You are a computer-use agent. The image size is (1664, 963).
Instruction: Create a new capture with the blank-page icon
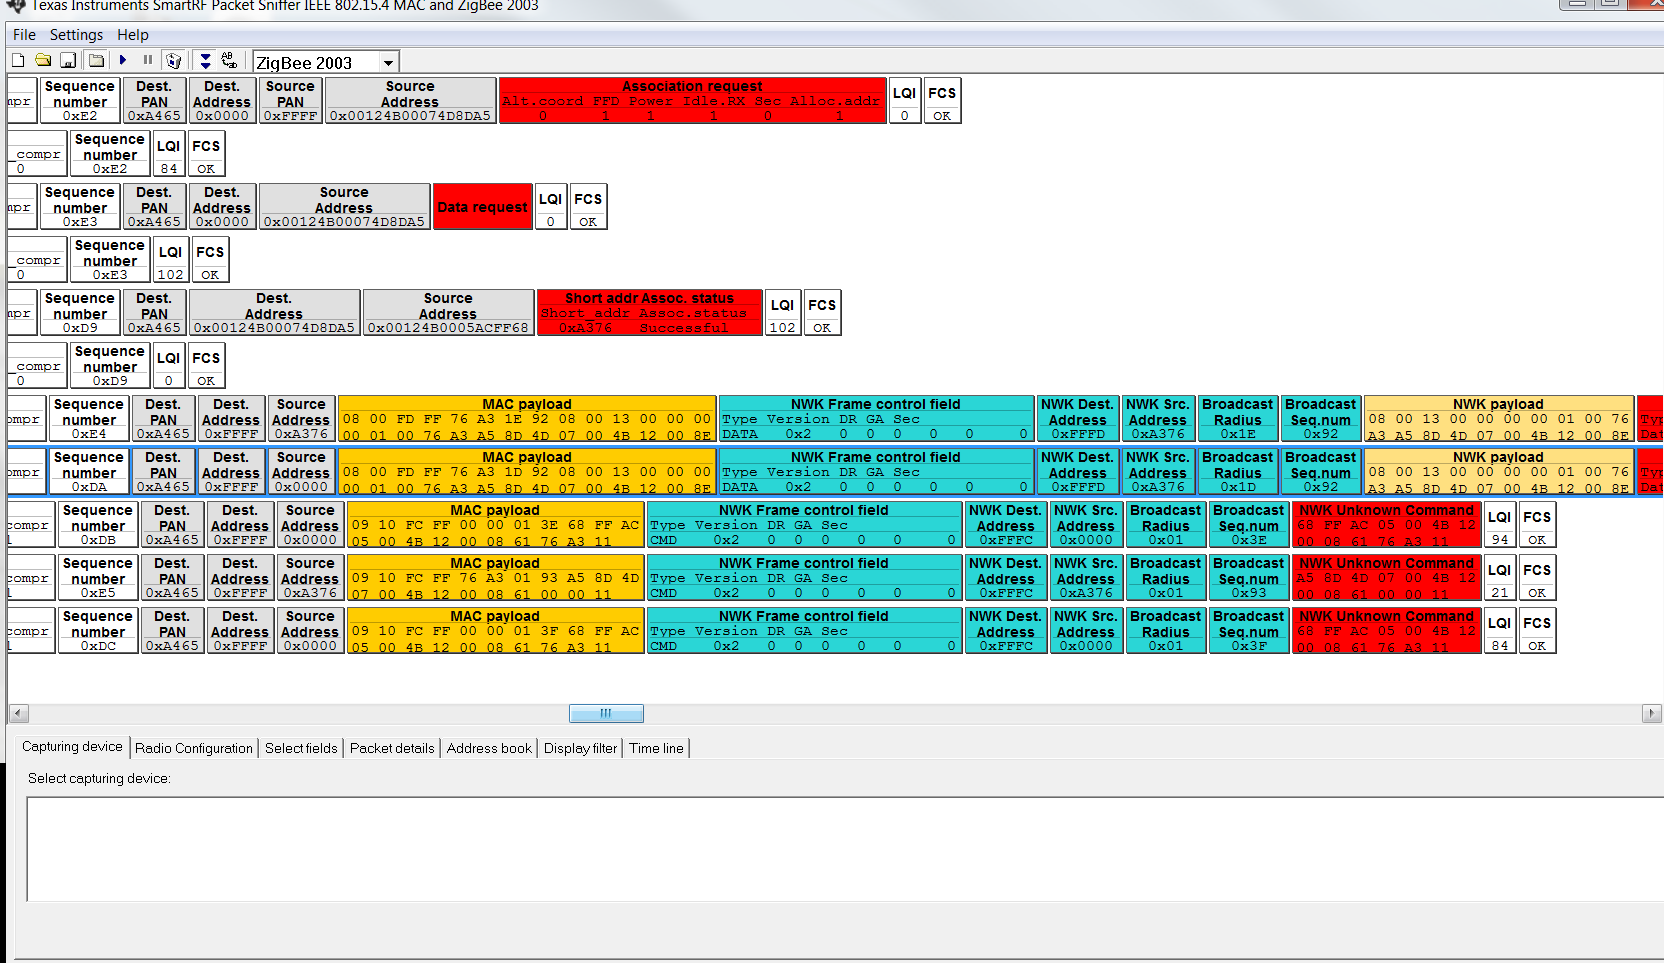coord(18,61)
